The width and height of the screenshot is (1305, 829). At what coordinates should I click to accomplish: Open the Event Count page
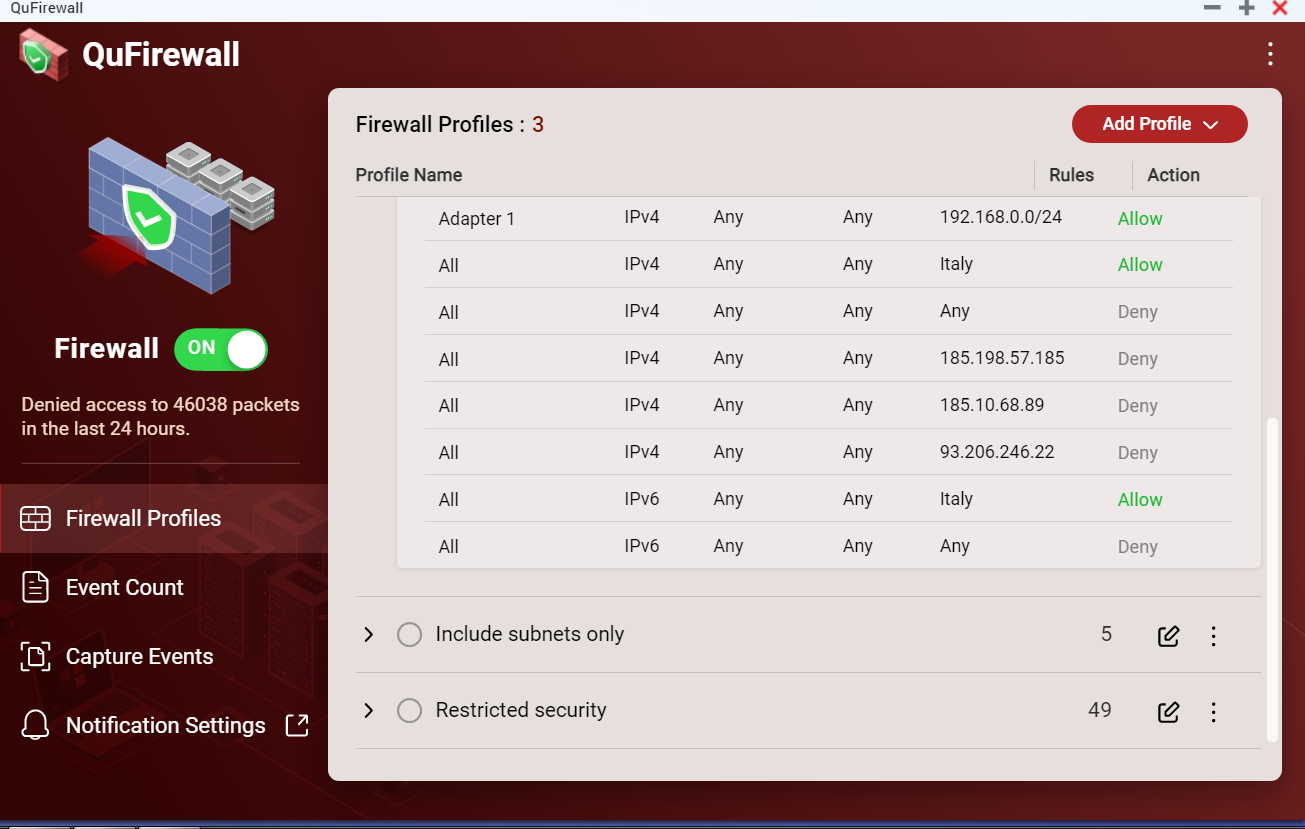(124, 588)
